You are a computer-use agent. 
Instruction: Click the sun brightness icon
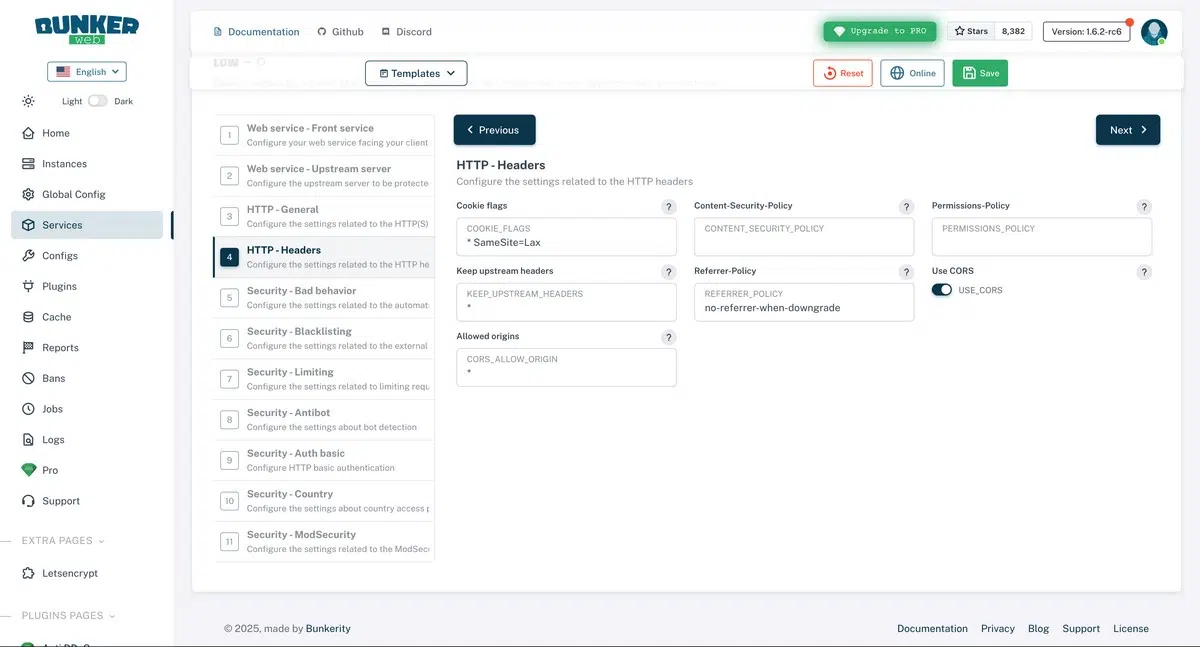click(28, 101)
